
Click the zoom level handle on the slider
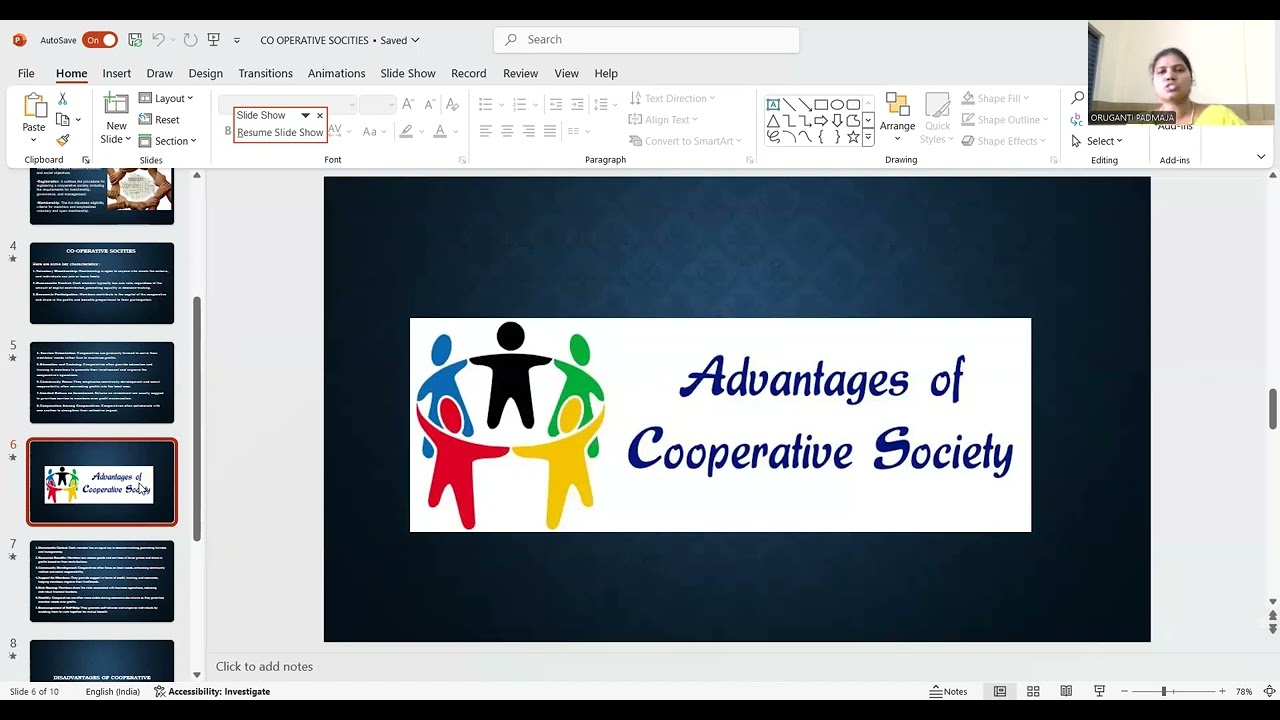point(1163,691)
